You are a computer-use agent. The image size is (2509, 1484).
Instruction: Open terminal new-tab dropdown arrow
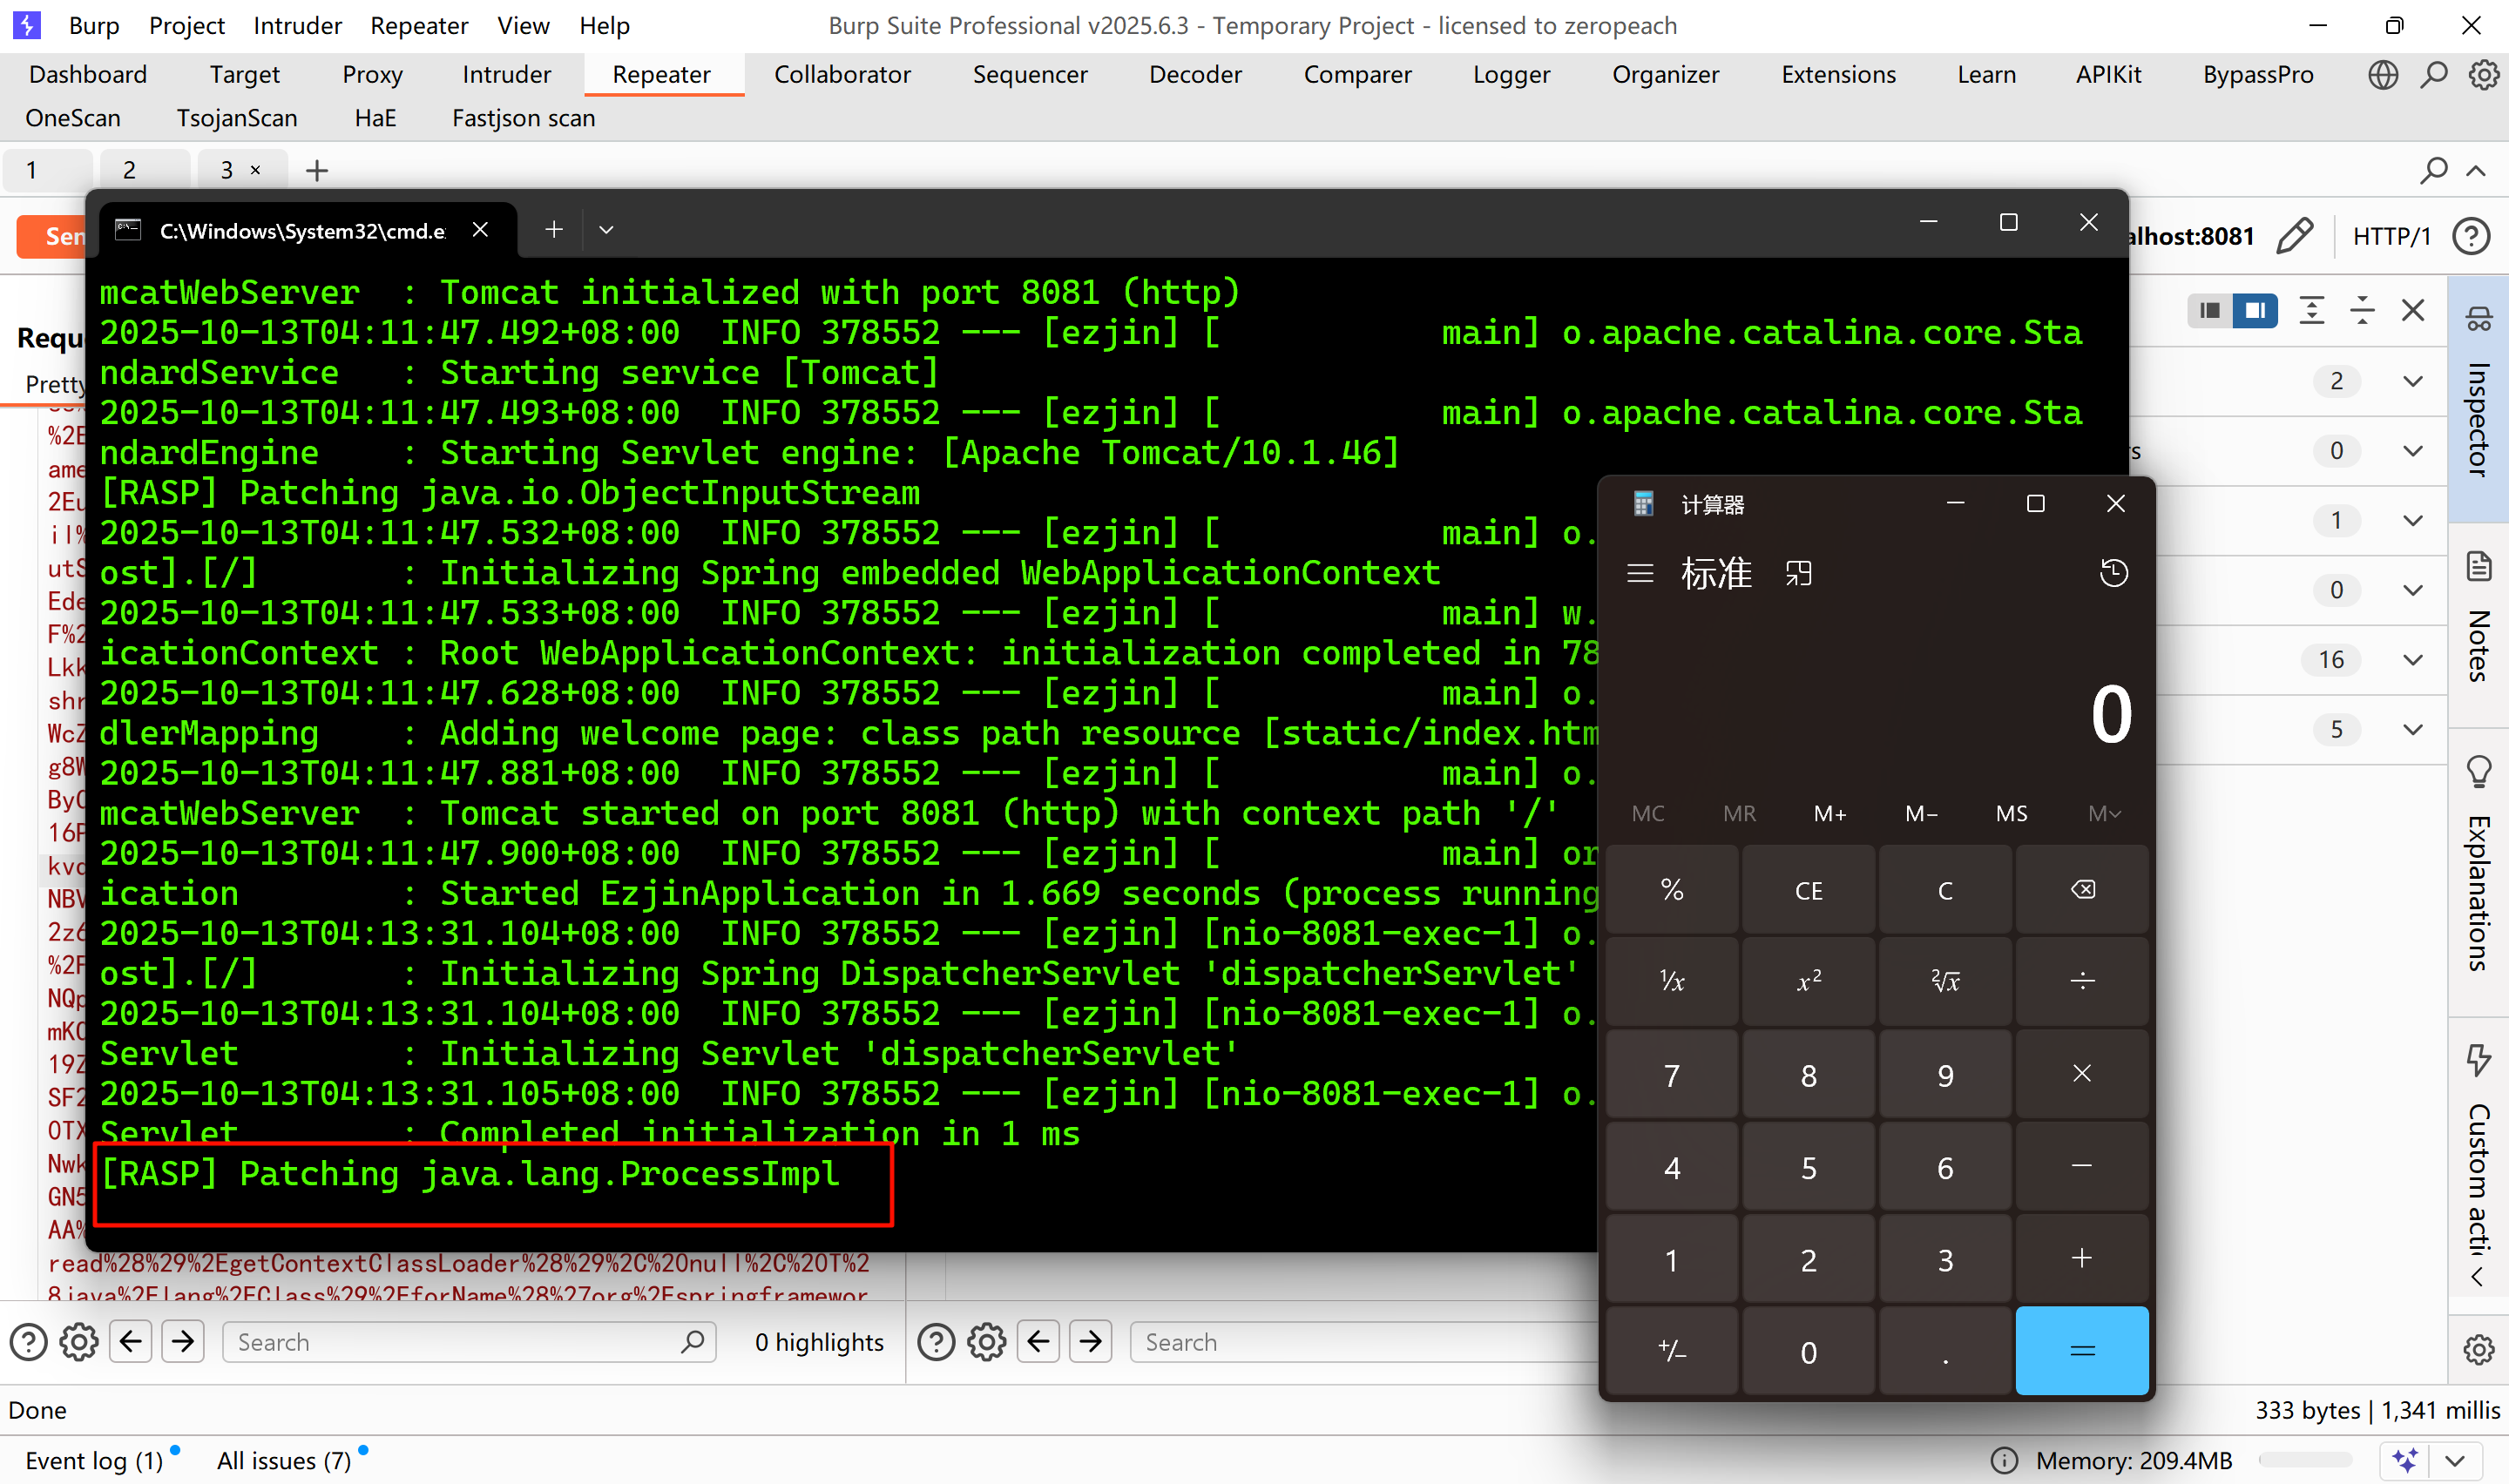click(606, 230)
